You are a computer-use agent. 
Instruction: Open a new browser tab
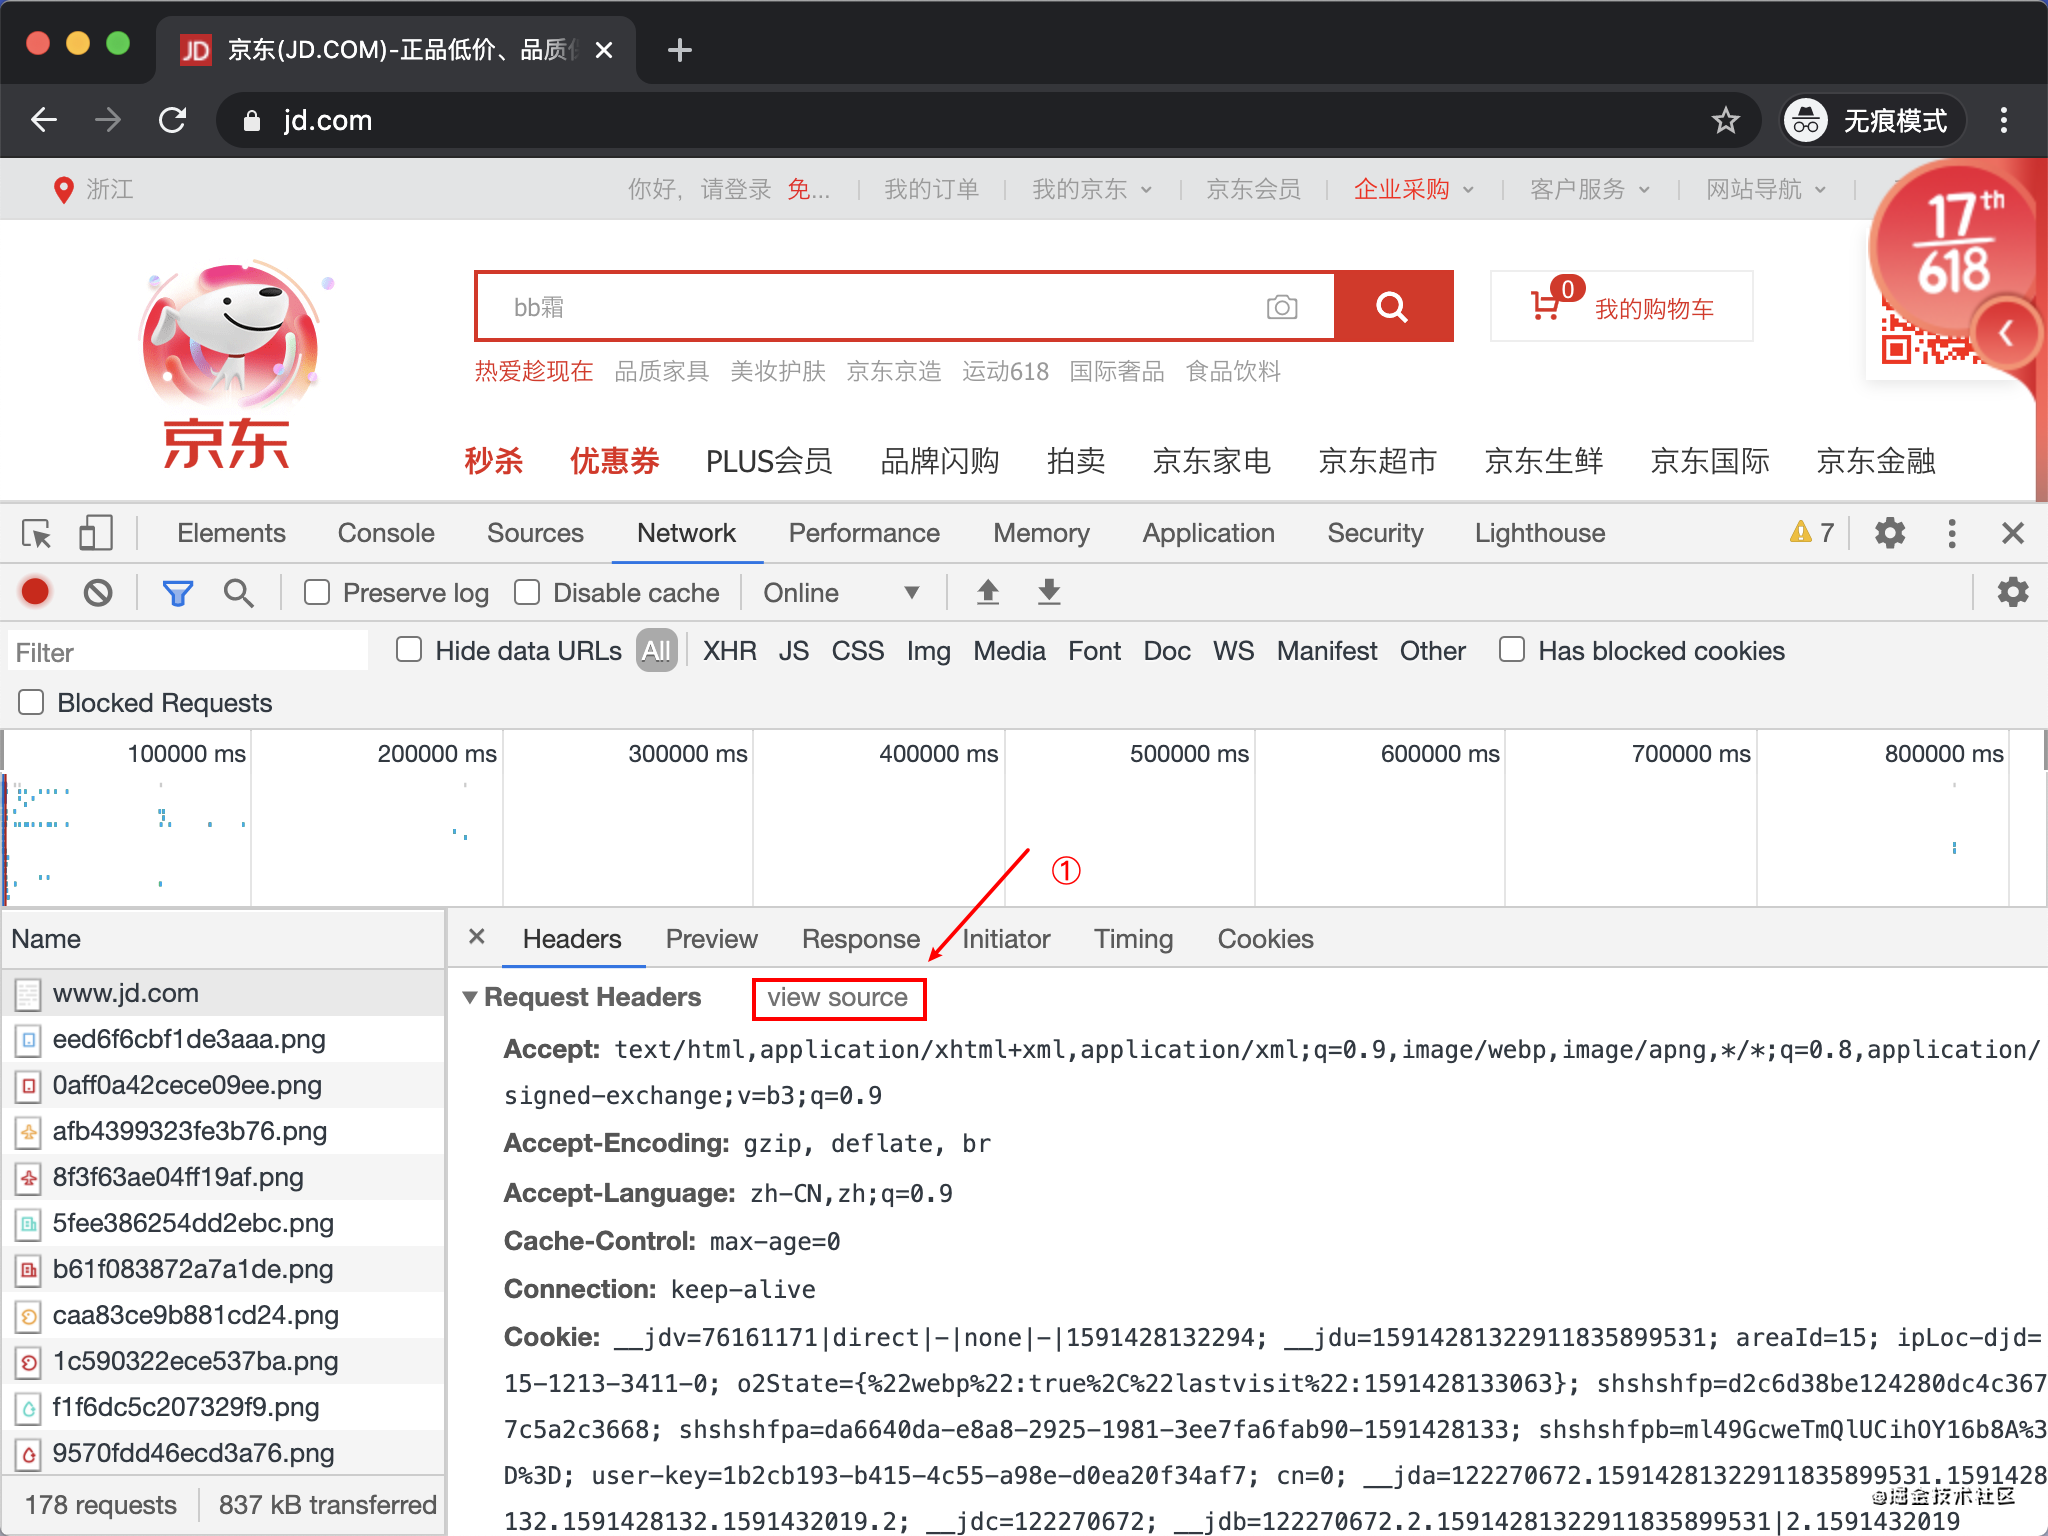click(x=679, y=50)
